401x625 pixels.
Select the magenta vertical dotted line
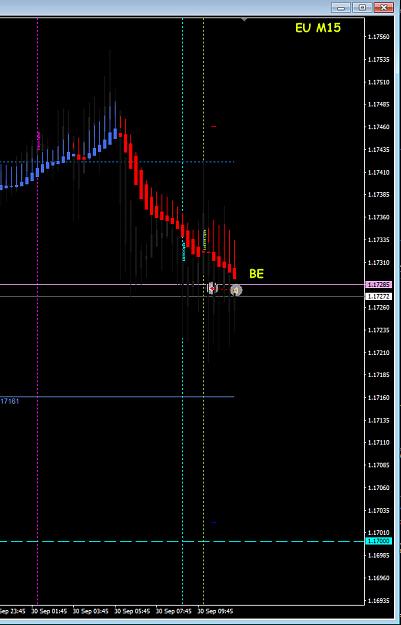click(x=37, y=311)
